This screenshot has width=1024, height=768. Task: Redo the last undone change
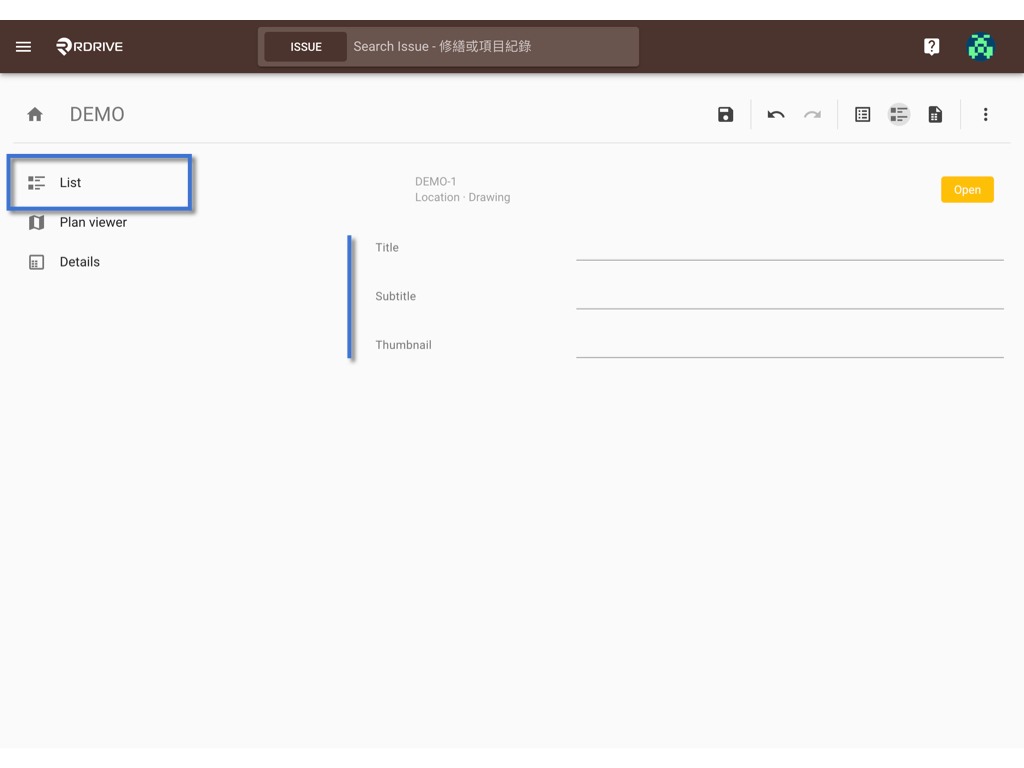coord(812,115)
